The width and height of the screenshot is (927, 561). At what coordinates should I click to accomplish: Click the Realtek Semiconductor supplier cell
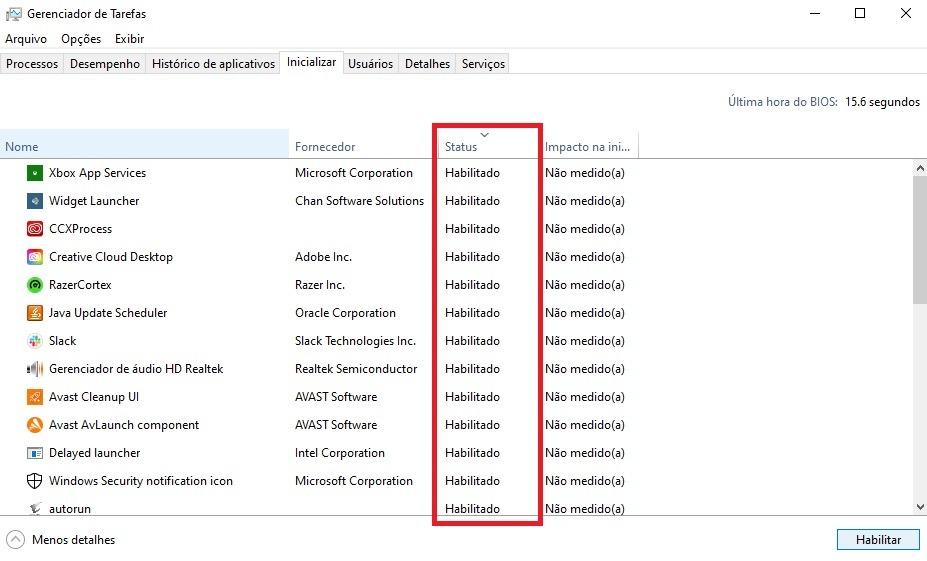tap(356, 369)
